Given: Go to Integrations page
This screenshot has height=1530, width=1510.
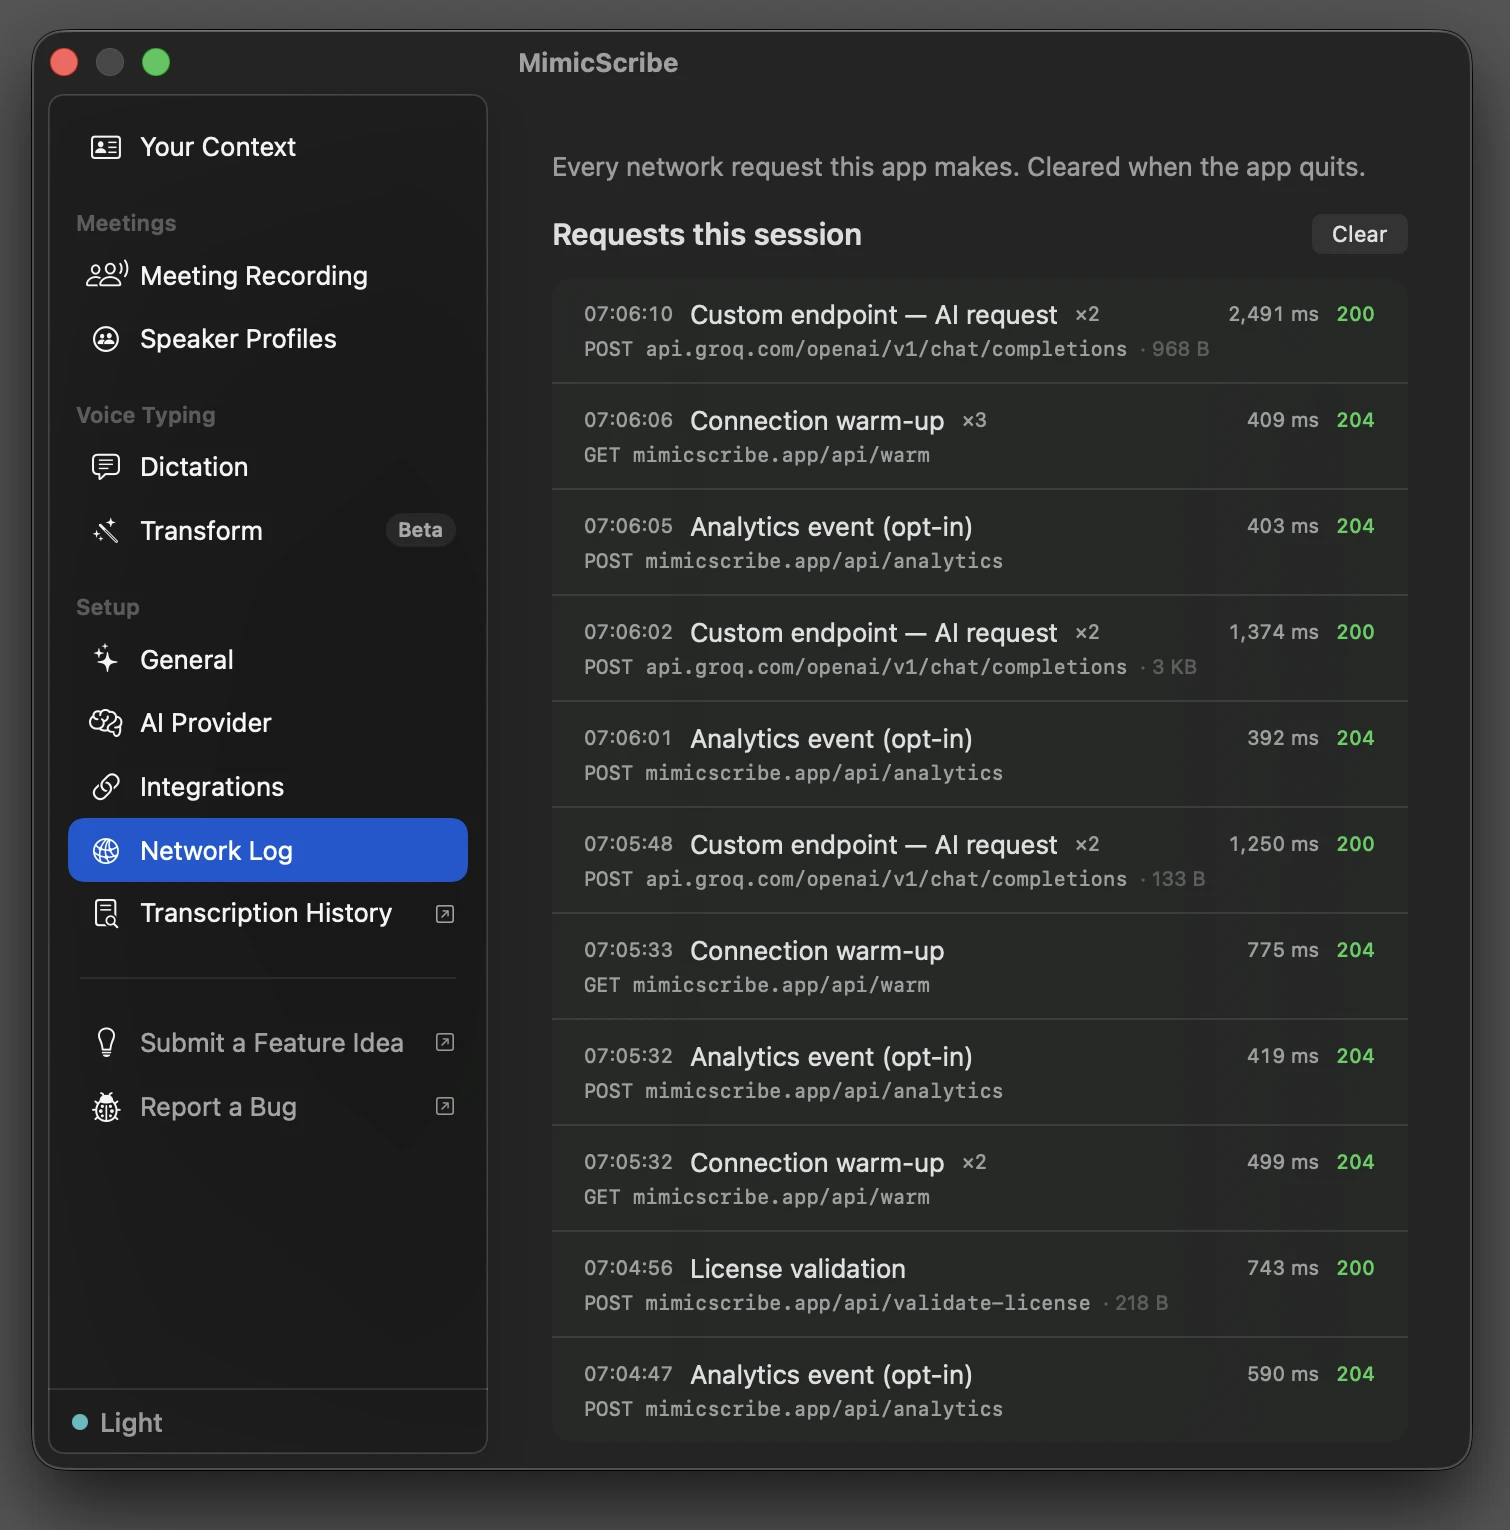Looking at the screenshot, I should point(268,787).
